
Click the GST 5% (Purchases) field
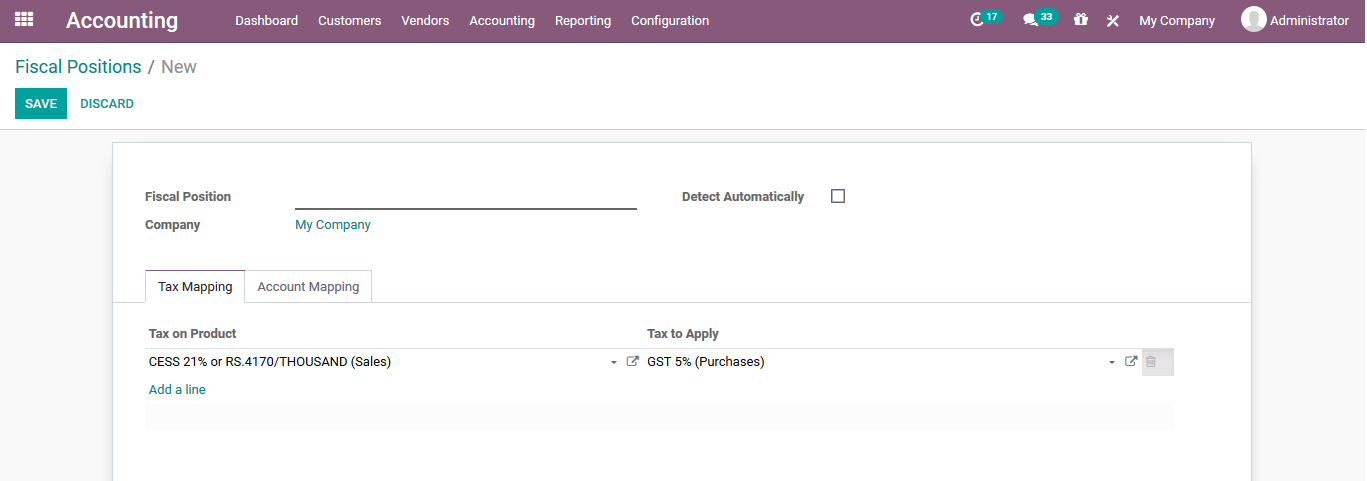pos(882,362)
